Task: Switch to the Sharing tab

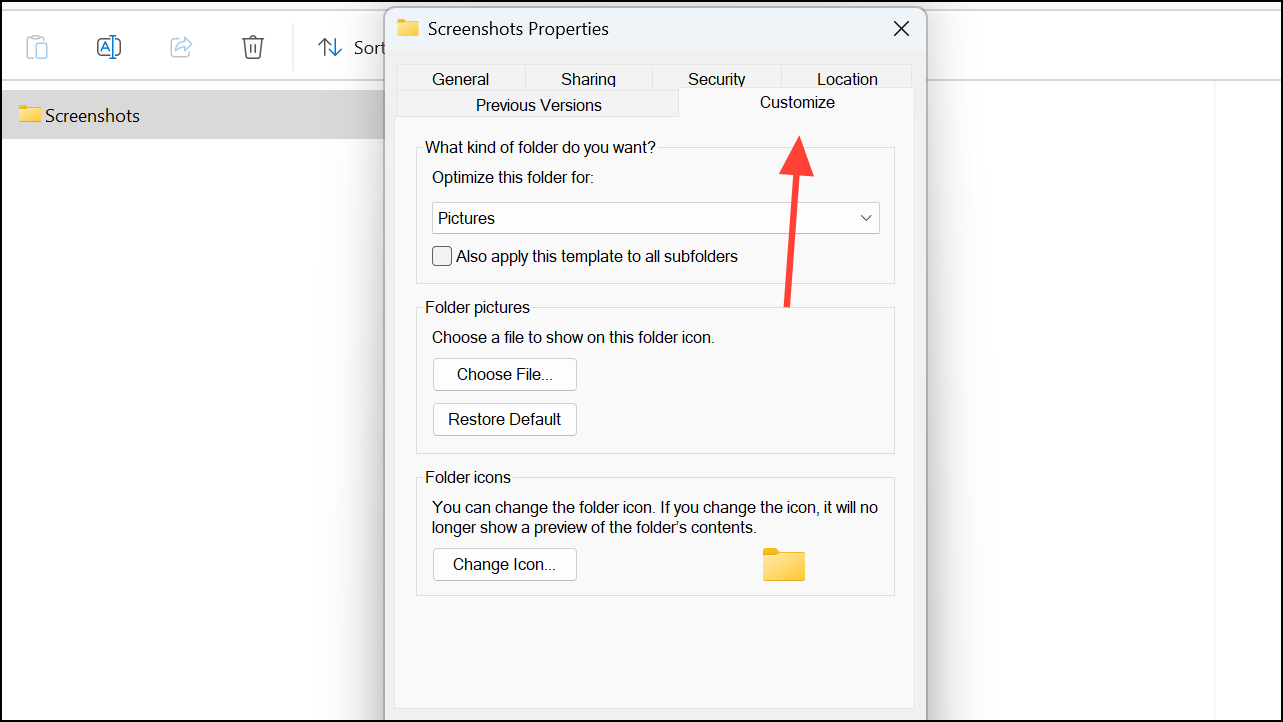Action: [588, 78]
